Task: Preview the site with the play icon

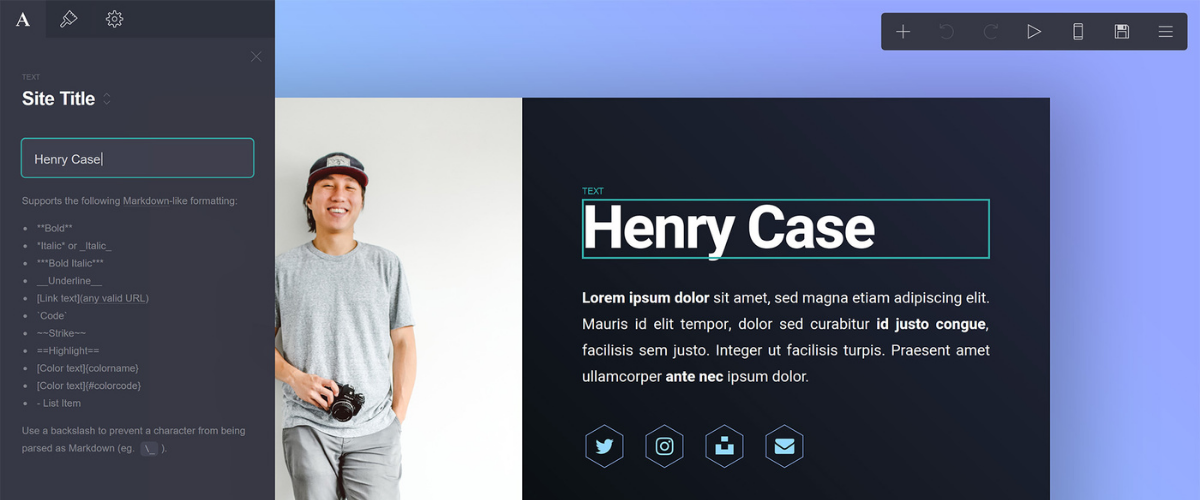Action: coord(1034,32)
